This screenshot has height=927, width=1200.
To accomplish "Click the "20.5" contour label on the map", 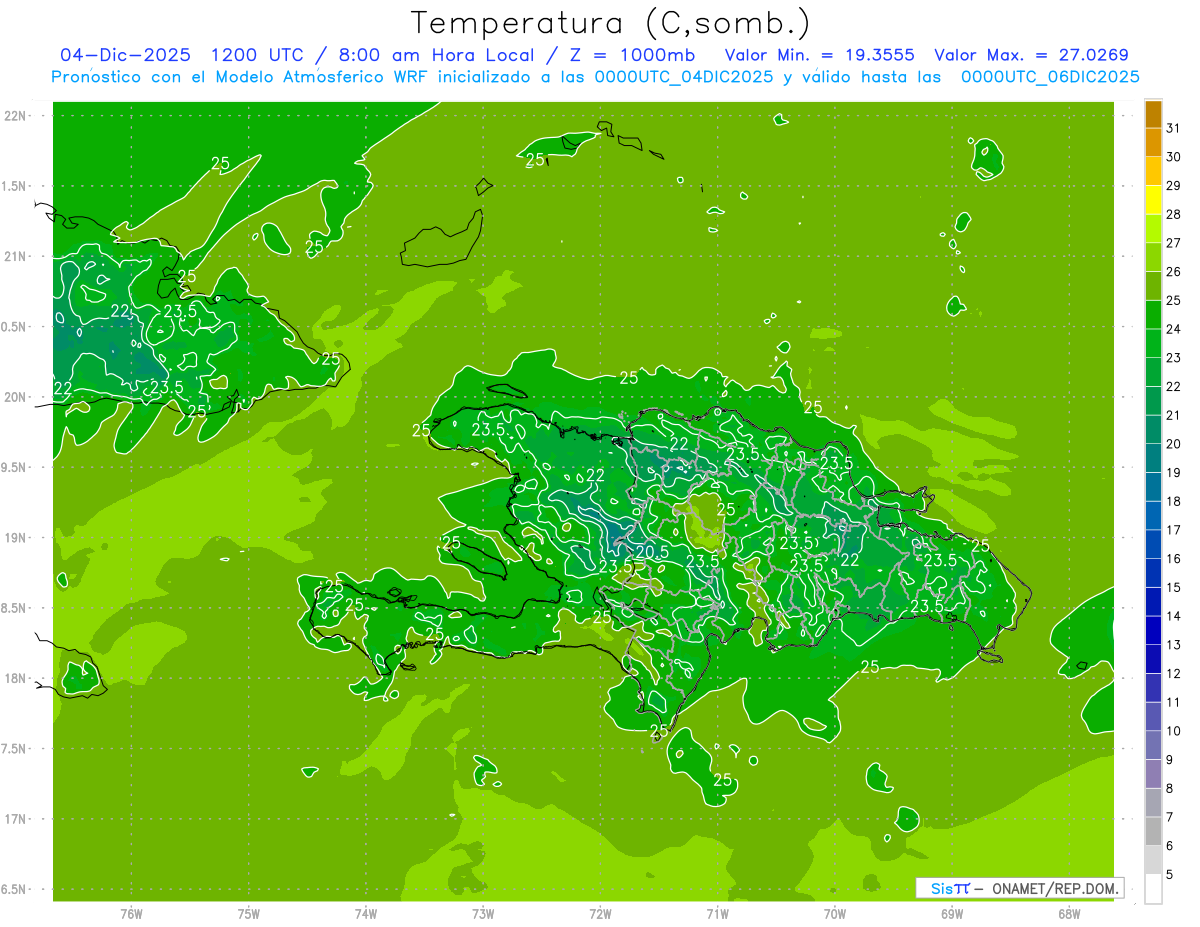I will [x=651, y=551].
